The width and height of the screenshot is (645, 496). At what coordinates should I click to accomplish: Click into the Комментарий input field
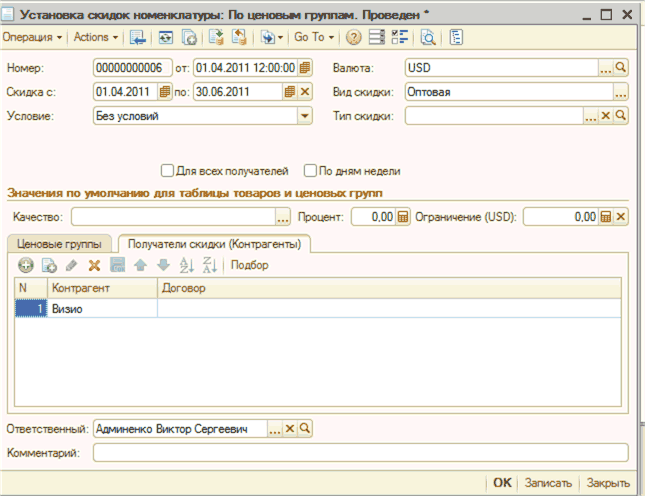(x=360, y=452)
